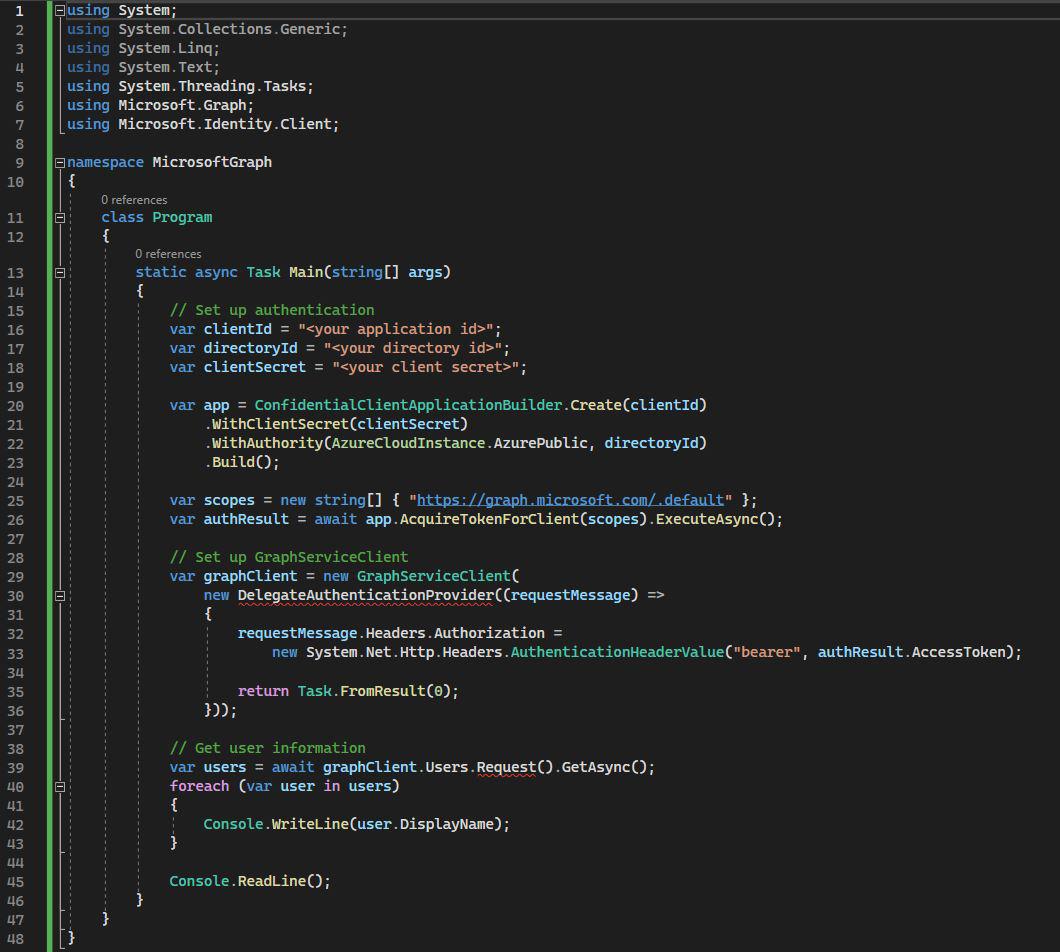Click the "<your application id>" string
This screenshot has width=1060, height=952.
coord(395,329)
